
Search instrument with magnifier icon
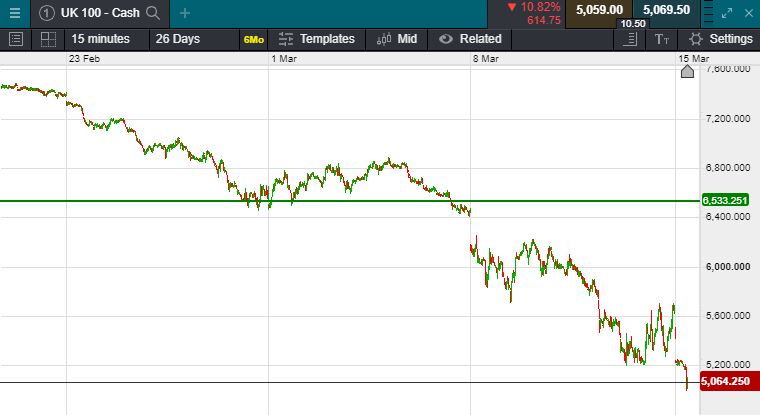tap(152, 13)
